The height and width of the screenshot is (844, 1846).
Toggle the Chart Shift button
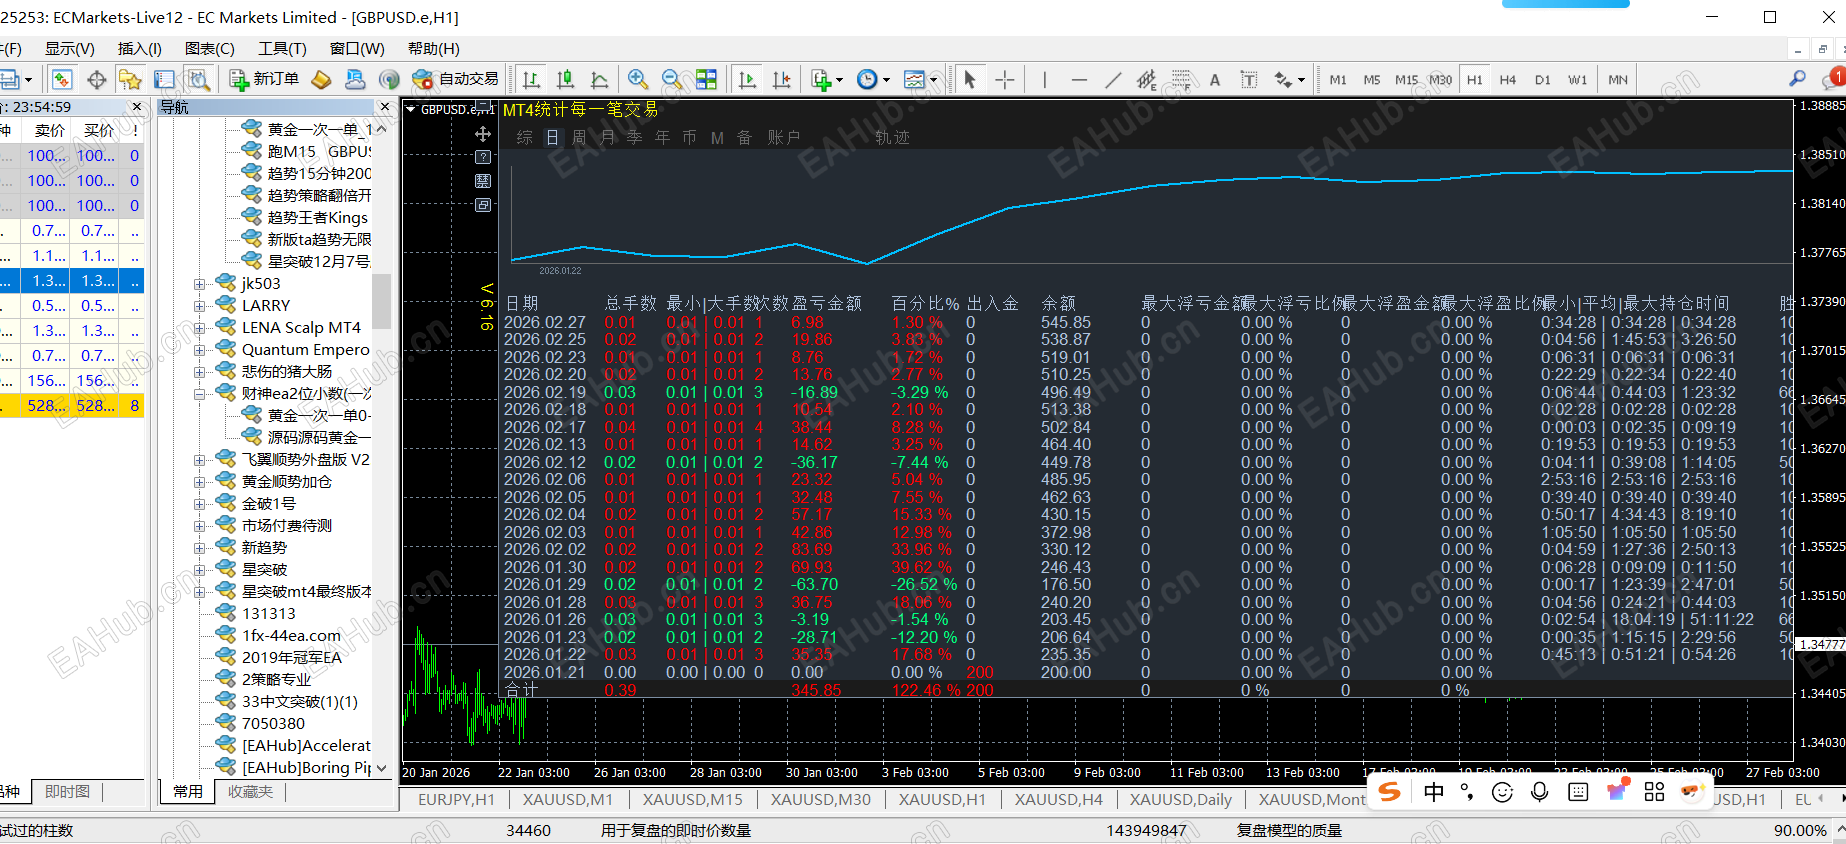point(781,80)
